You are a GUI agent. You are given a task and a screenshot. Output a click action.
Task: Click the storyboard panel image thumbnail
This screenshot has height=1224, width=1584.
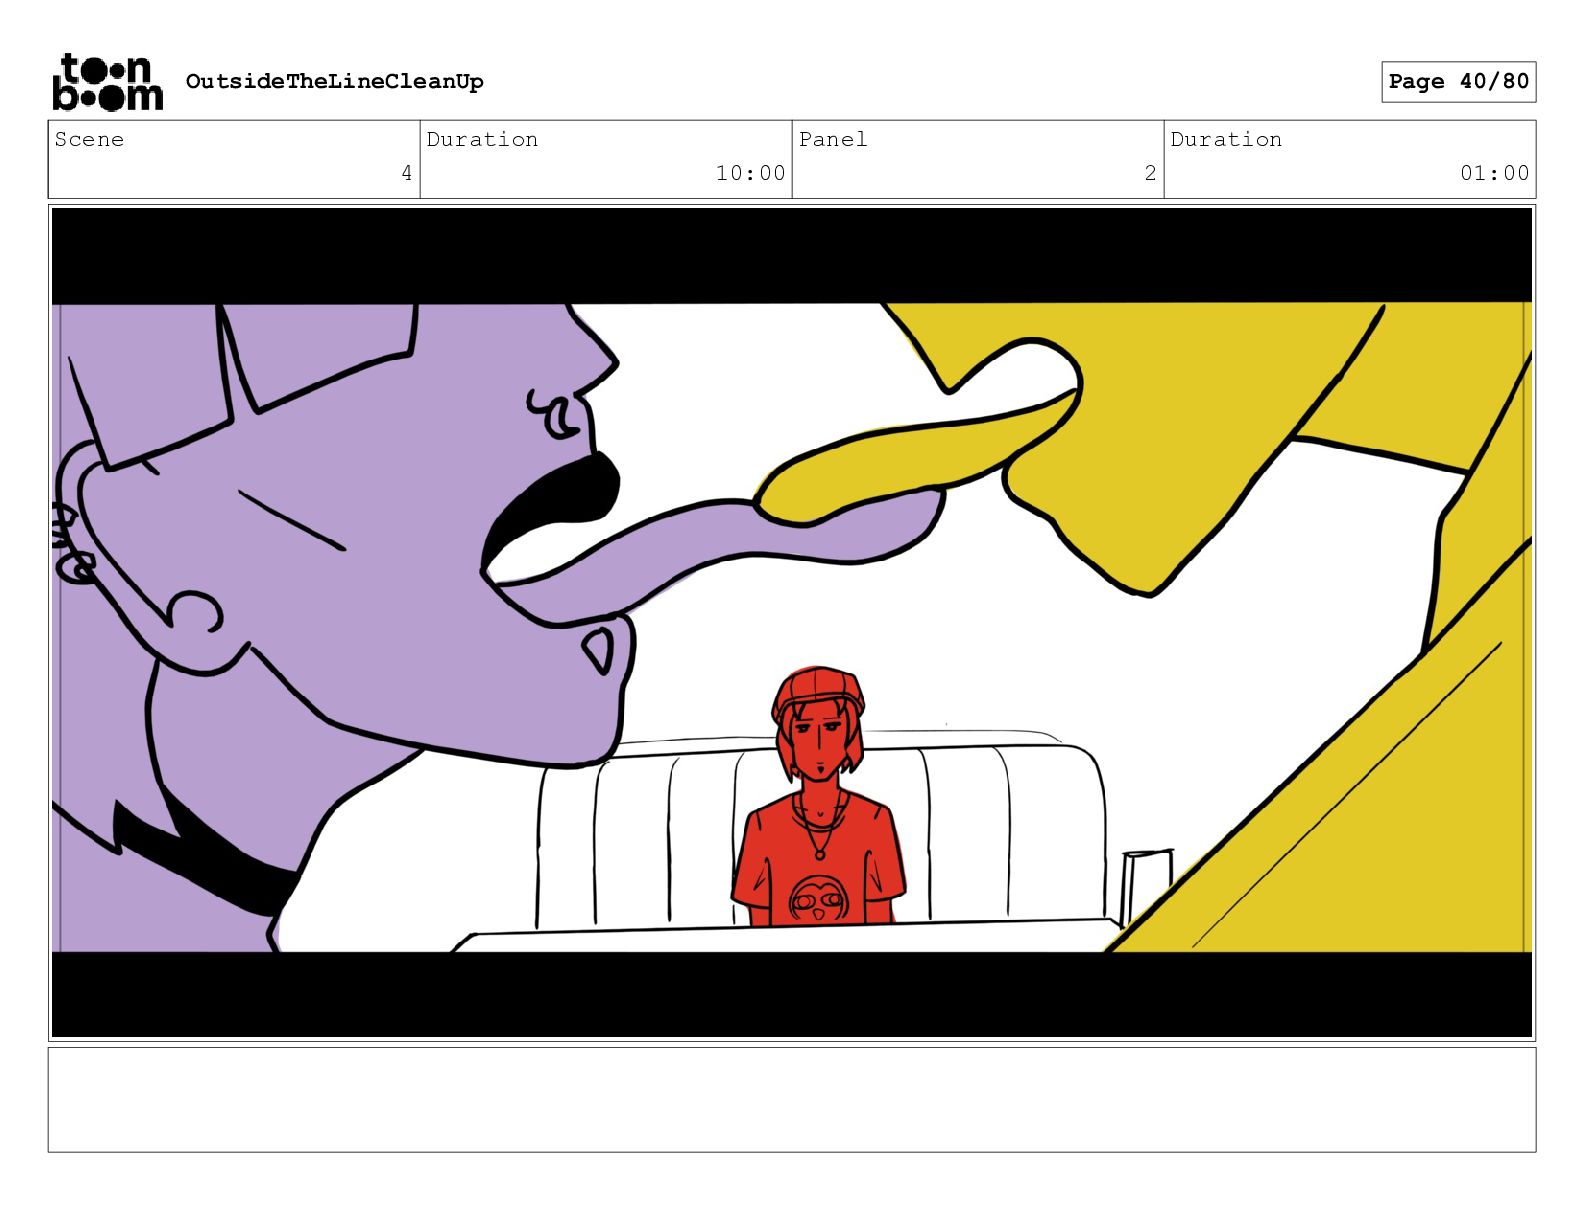point(792,623)
